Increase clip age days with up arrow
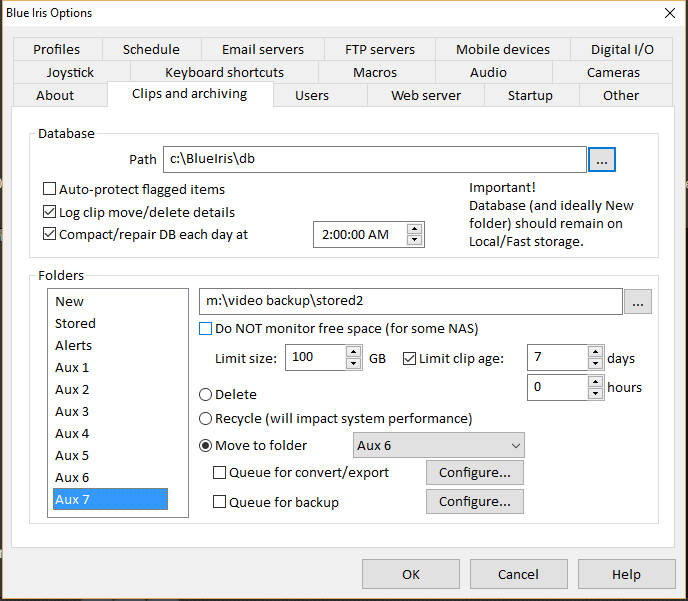The image size is (688, 601). click(595, 352)
